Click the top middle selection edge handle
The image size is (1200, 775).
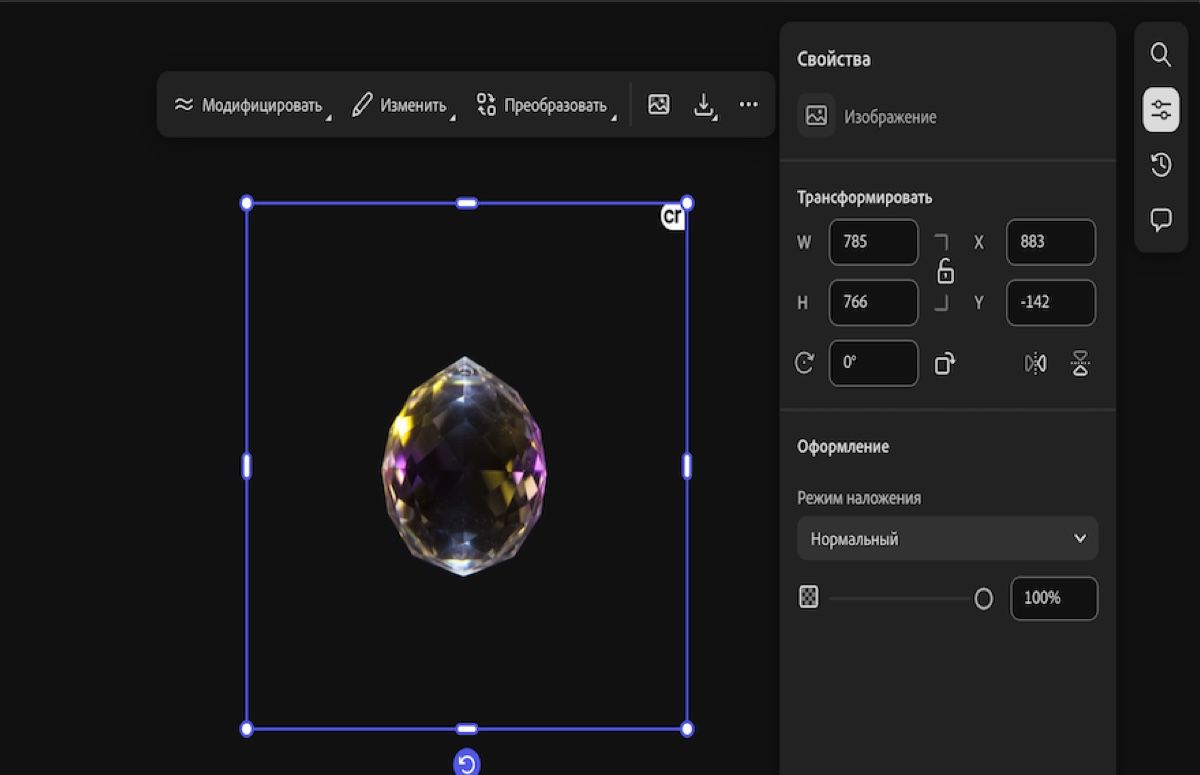(467, 203)
